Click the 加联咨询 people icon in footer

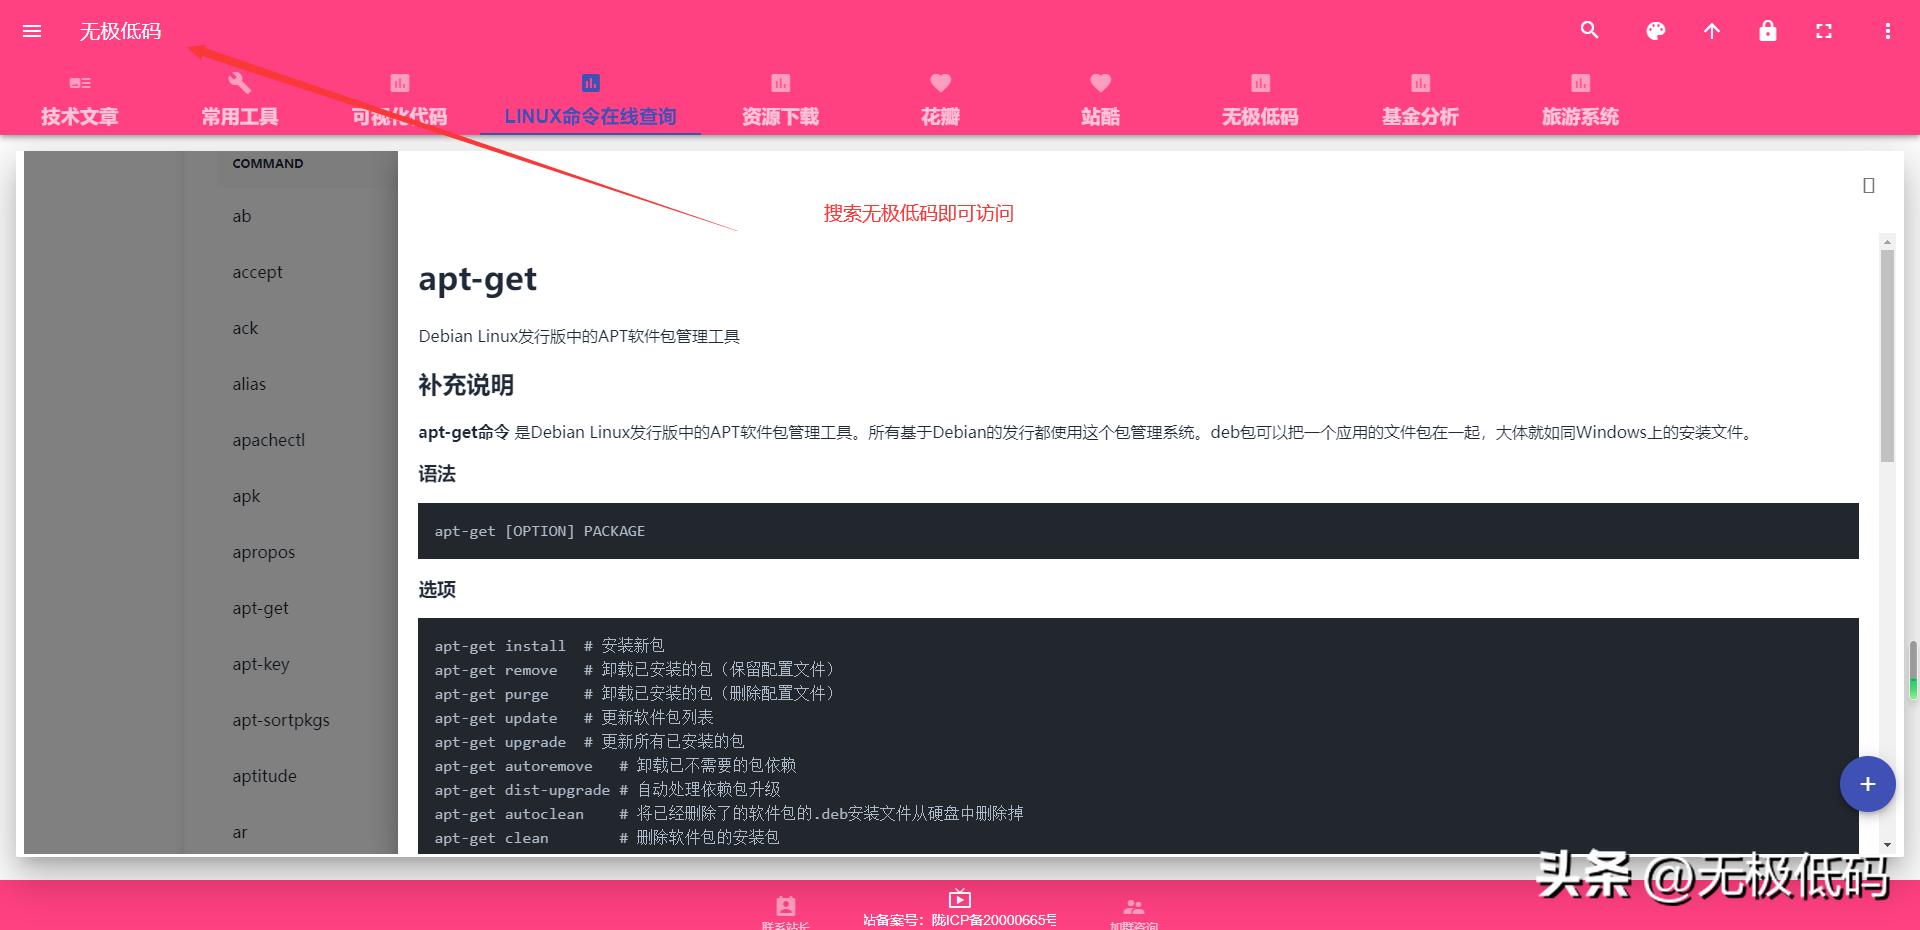pyautogui.click(x=1134, y=906)
